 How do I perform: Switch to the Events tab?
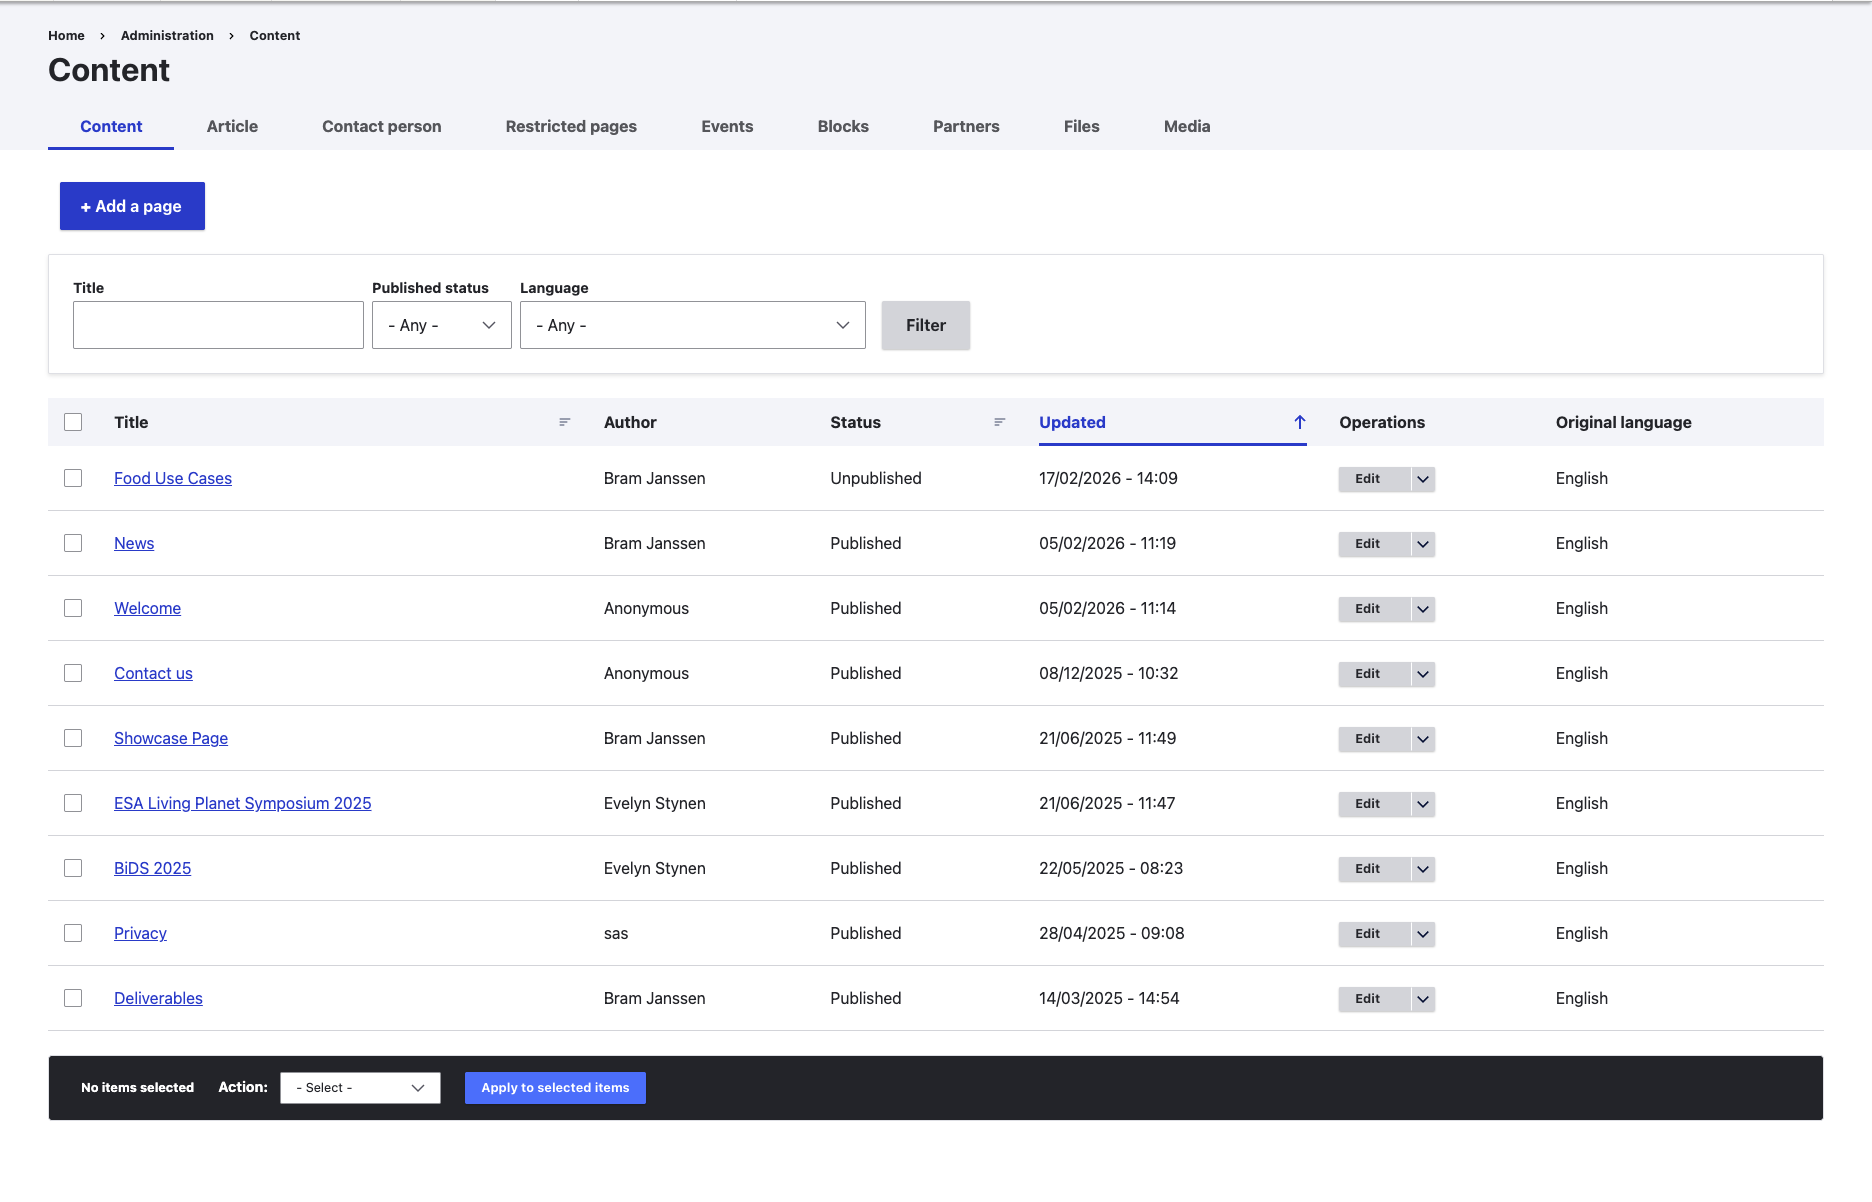point(727,126)
